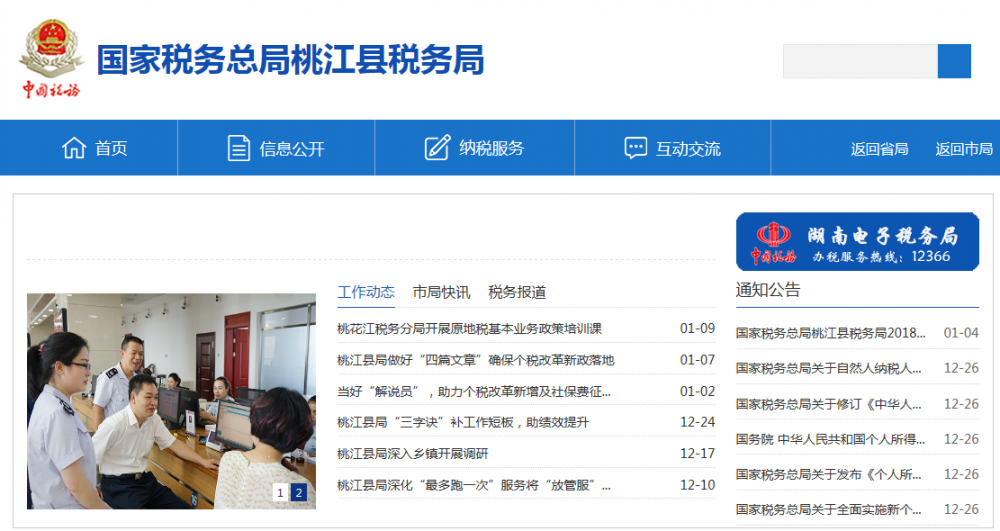Click in the search input field
1000x531 pixels.
(860, 61)
